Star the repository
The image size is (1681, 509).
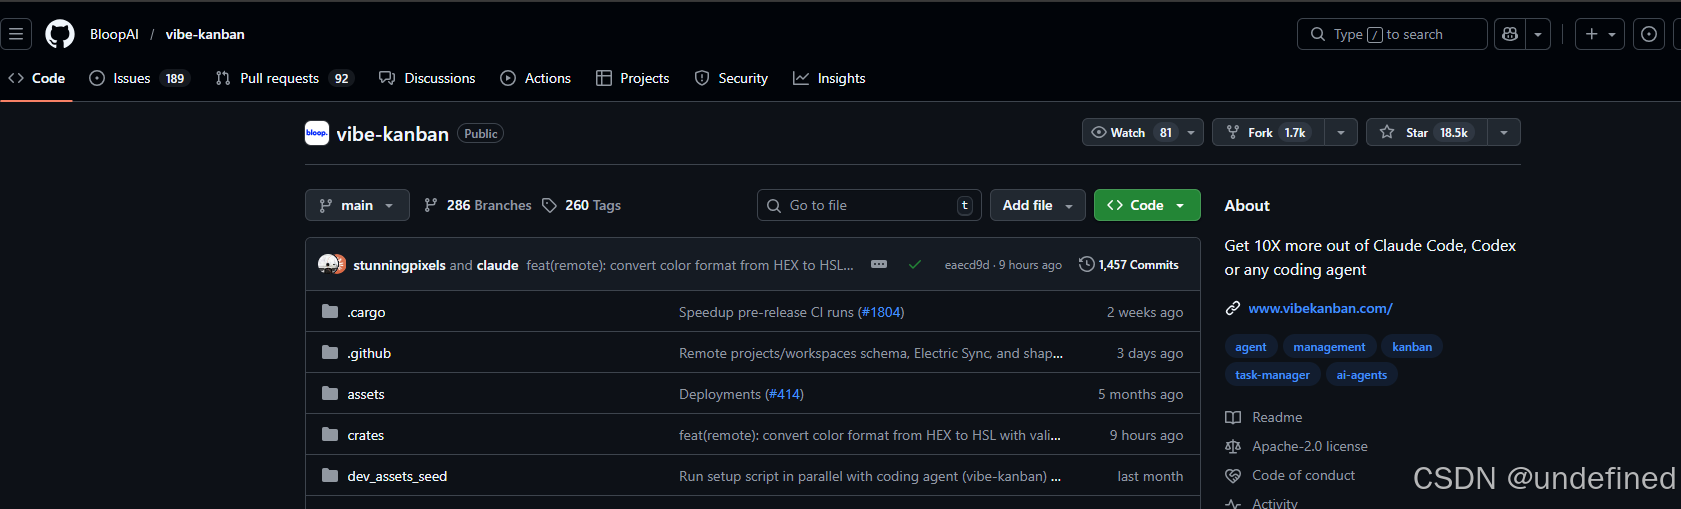(1427, 132)
